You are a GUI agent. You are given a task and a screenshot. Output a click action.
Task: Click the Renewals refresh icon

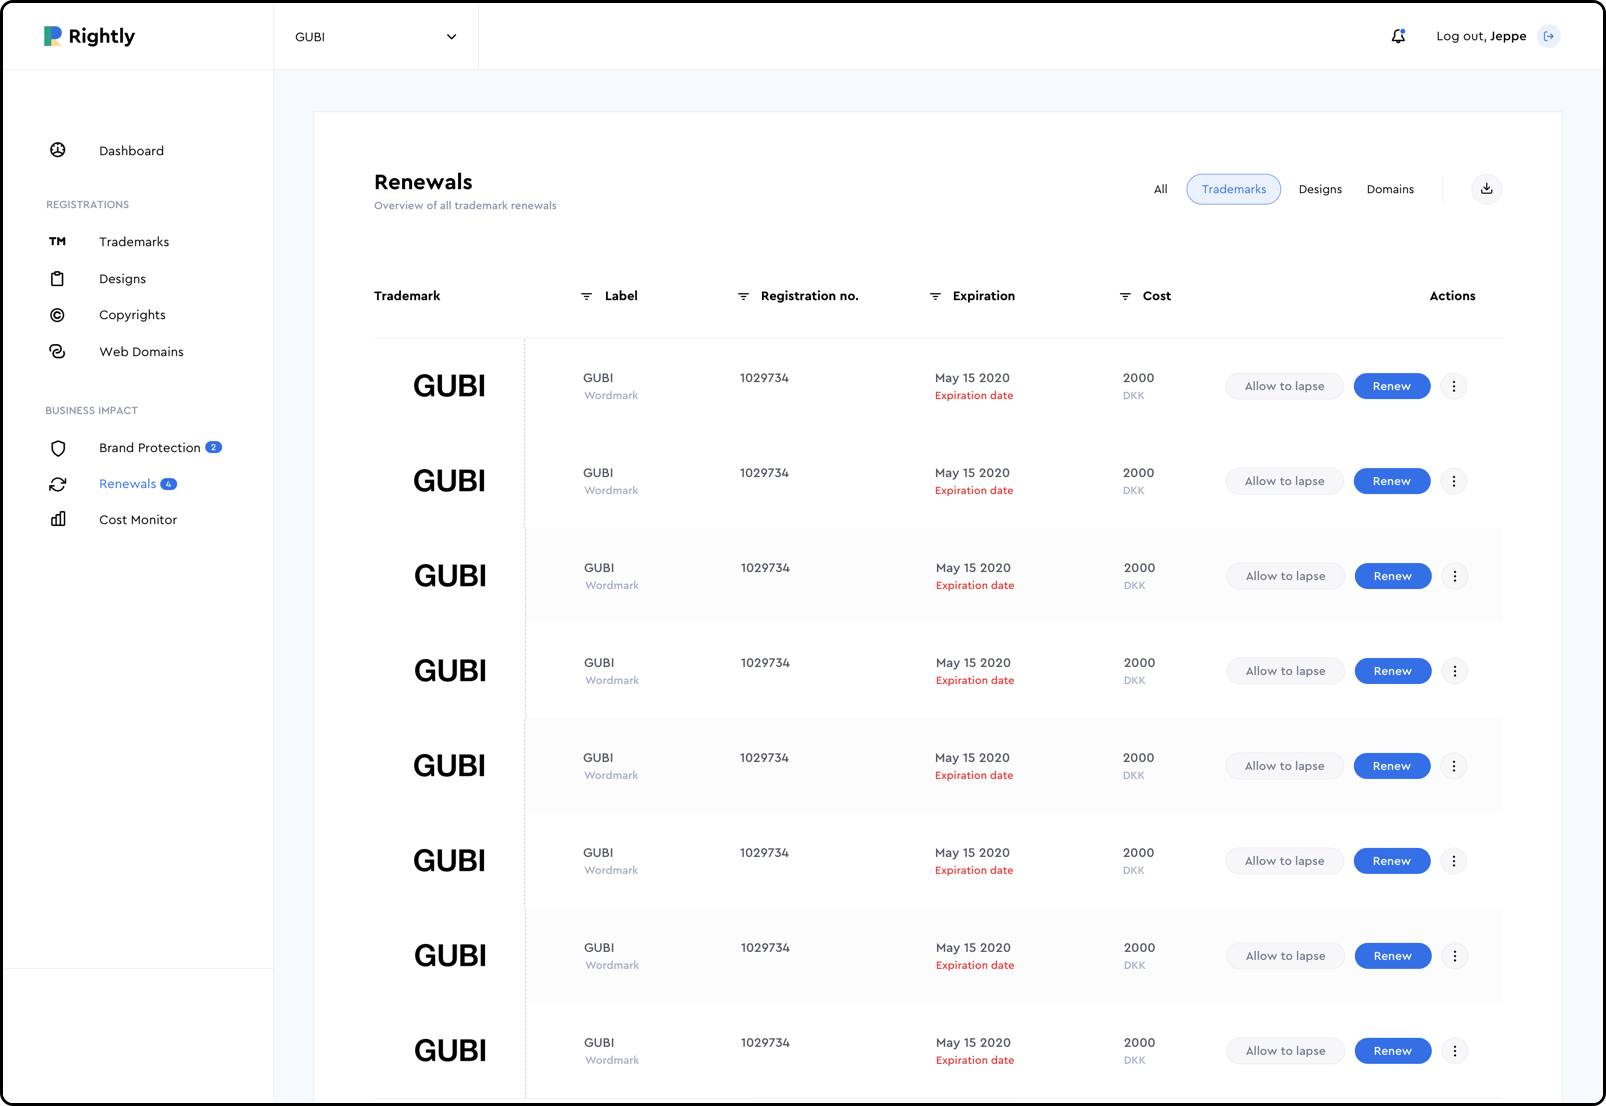point(58,484)
